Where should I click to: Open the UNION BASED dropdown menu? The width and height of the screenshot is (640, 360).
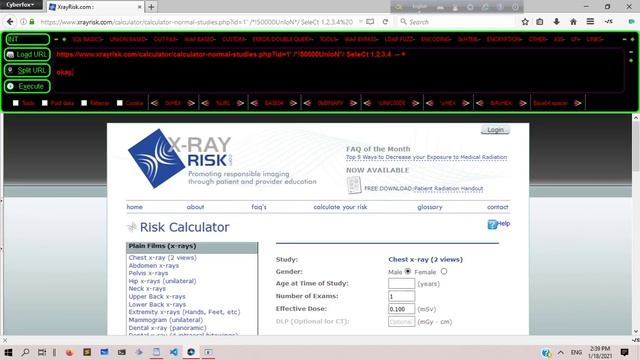coord(129,39)
